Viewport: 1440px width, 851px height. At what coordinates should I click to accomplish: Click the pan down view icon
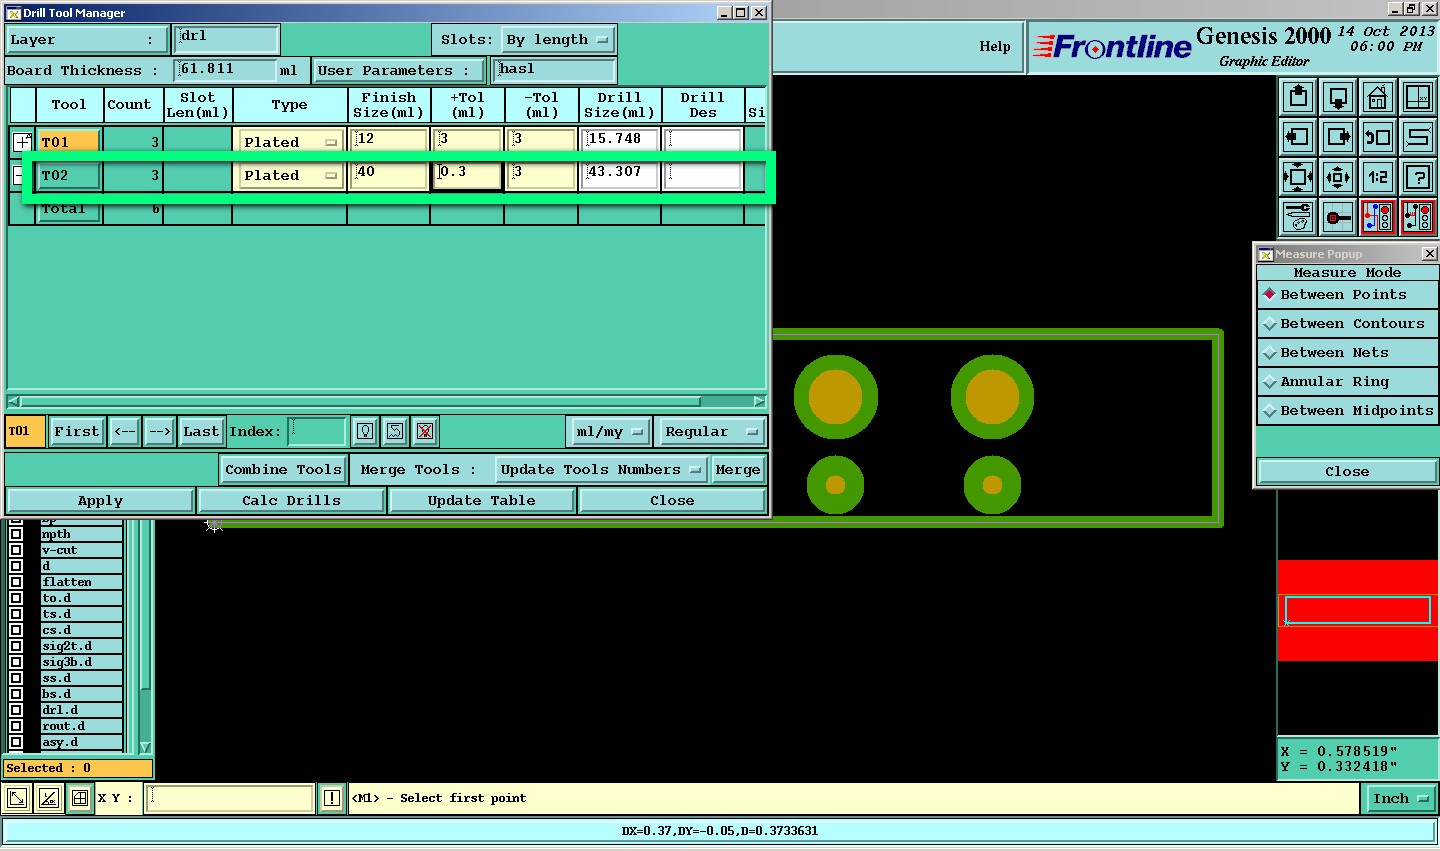(1338, 97)
